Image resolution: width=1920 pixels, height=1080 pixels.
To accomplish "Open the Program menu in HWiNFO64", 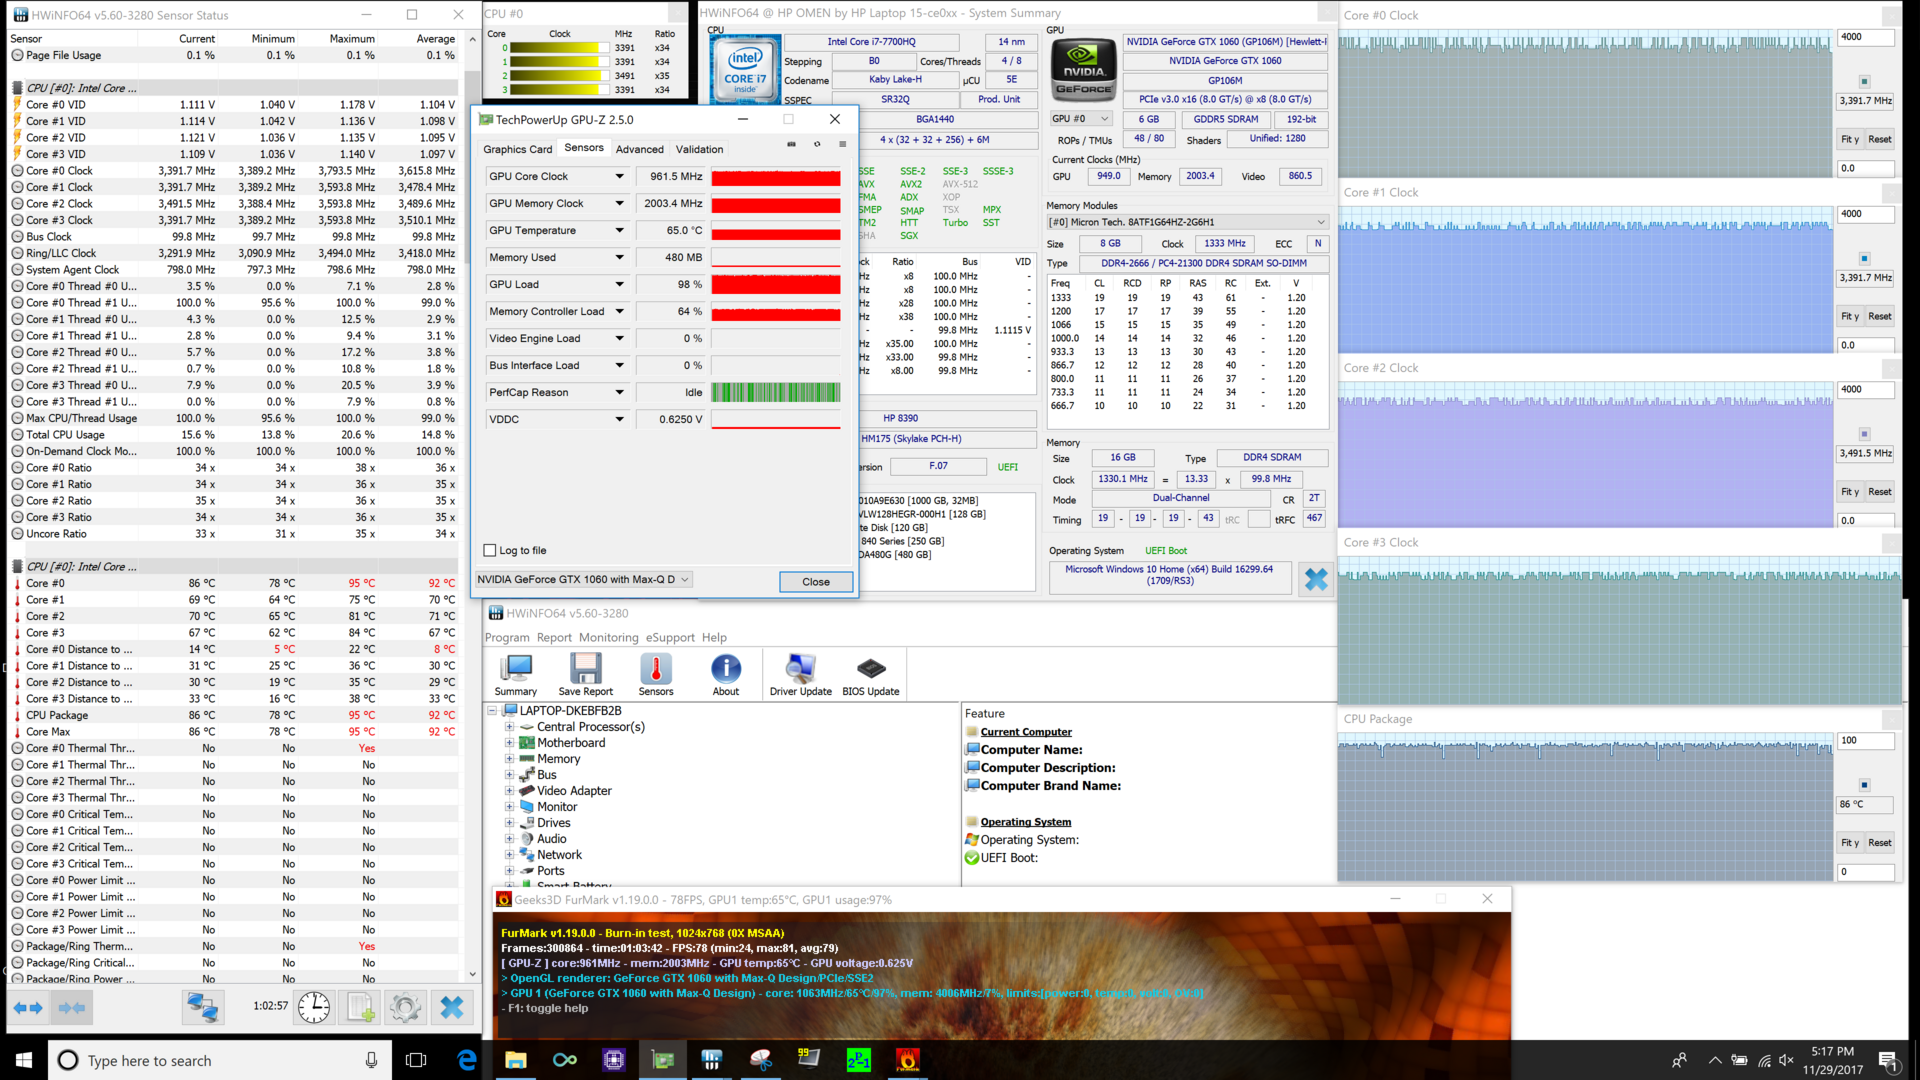I will click(x=507, y=637).
